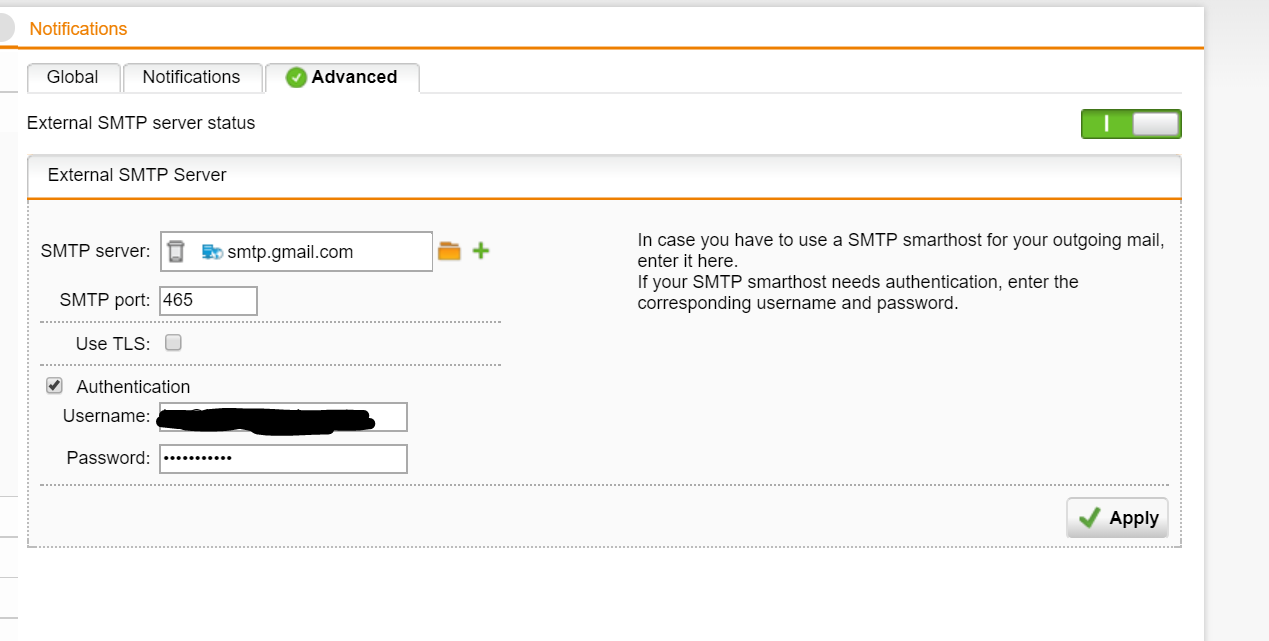Apply the SMTP settings

[x=1117, y=517]
